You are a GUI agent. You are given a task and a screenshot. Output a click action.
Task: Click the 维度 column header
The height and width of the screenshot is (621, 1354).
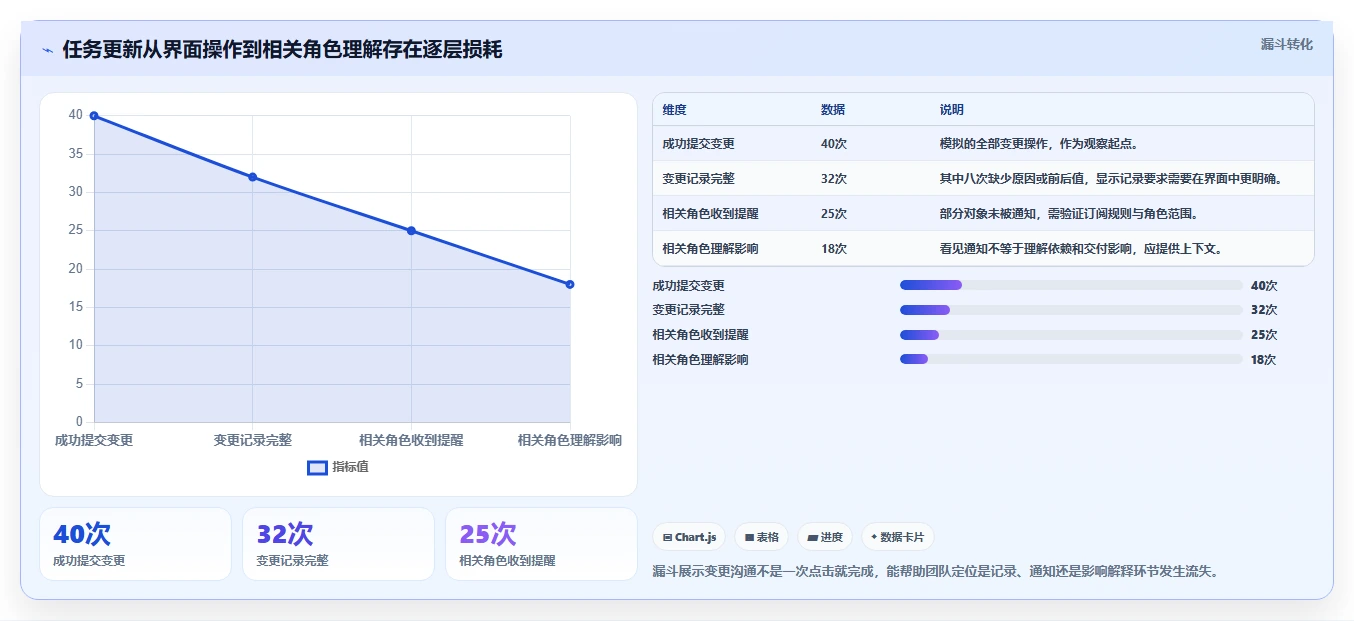(675, 110)
